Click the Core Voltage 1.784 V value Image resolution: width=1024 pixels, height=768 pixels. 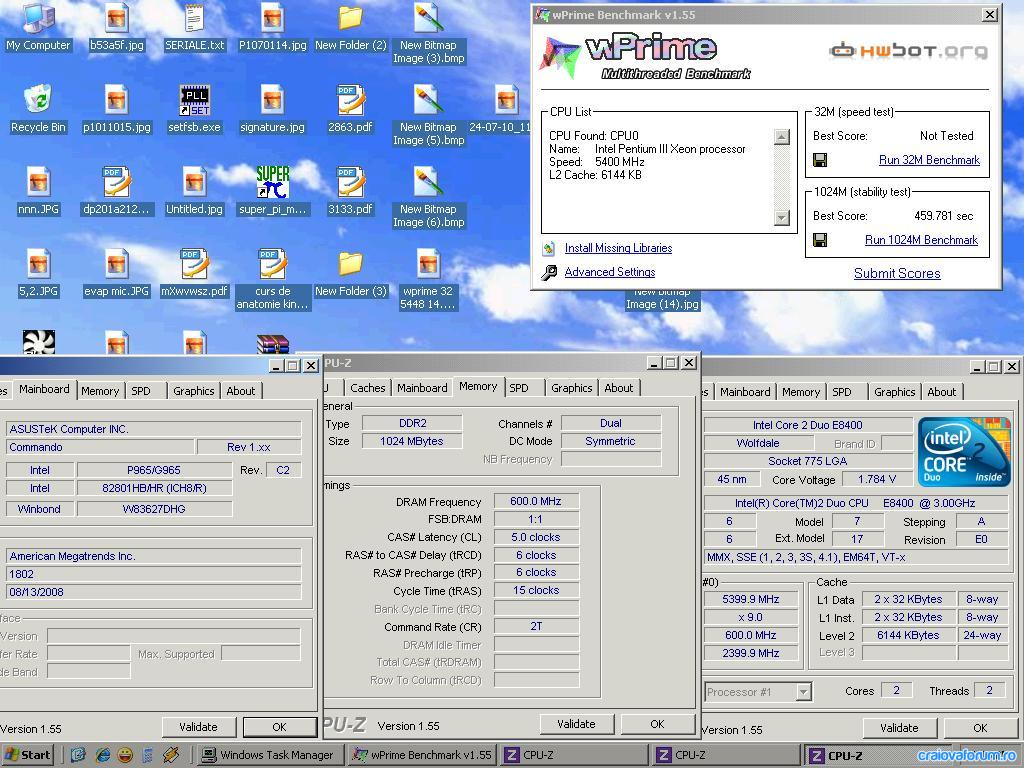click(x=876, y=479)
